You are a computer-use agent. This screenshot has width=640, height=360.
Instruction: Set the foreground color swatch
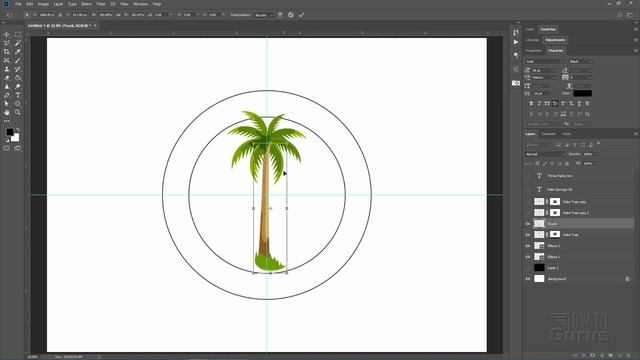[x=9, y=132]
